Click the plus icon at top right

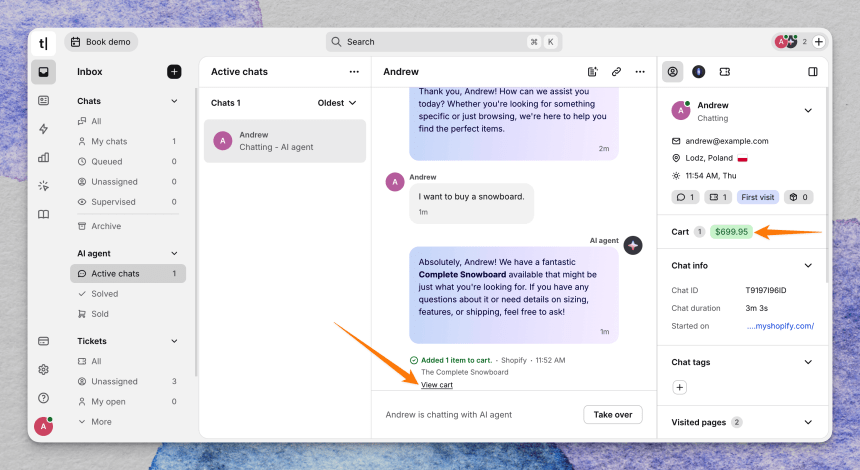coord(818,42)
